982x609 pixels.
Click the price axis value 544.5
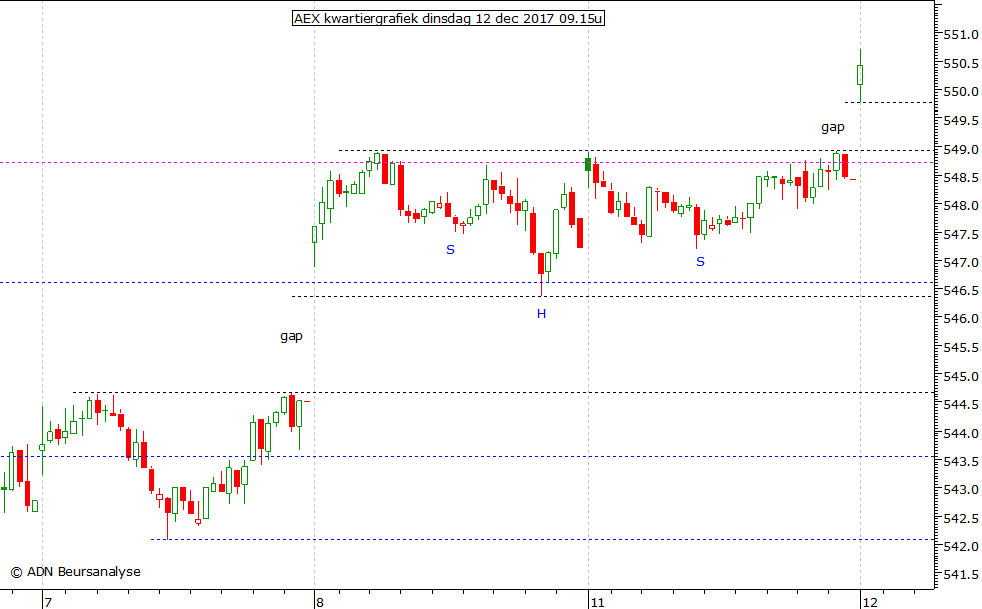(x=961, y=405)
